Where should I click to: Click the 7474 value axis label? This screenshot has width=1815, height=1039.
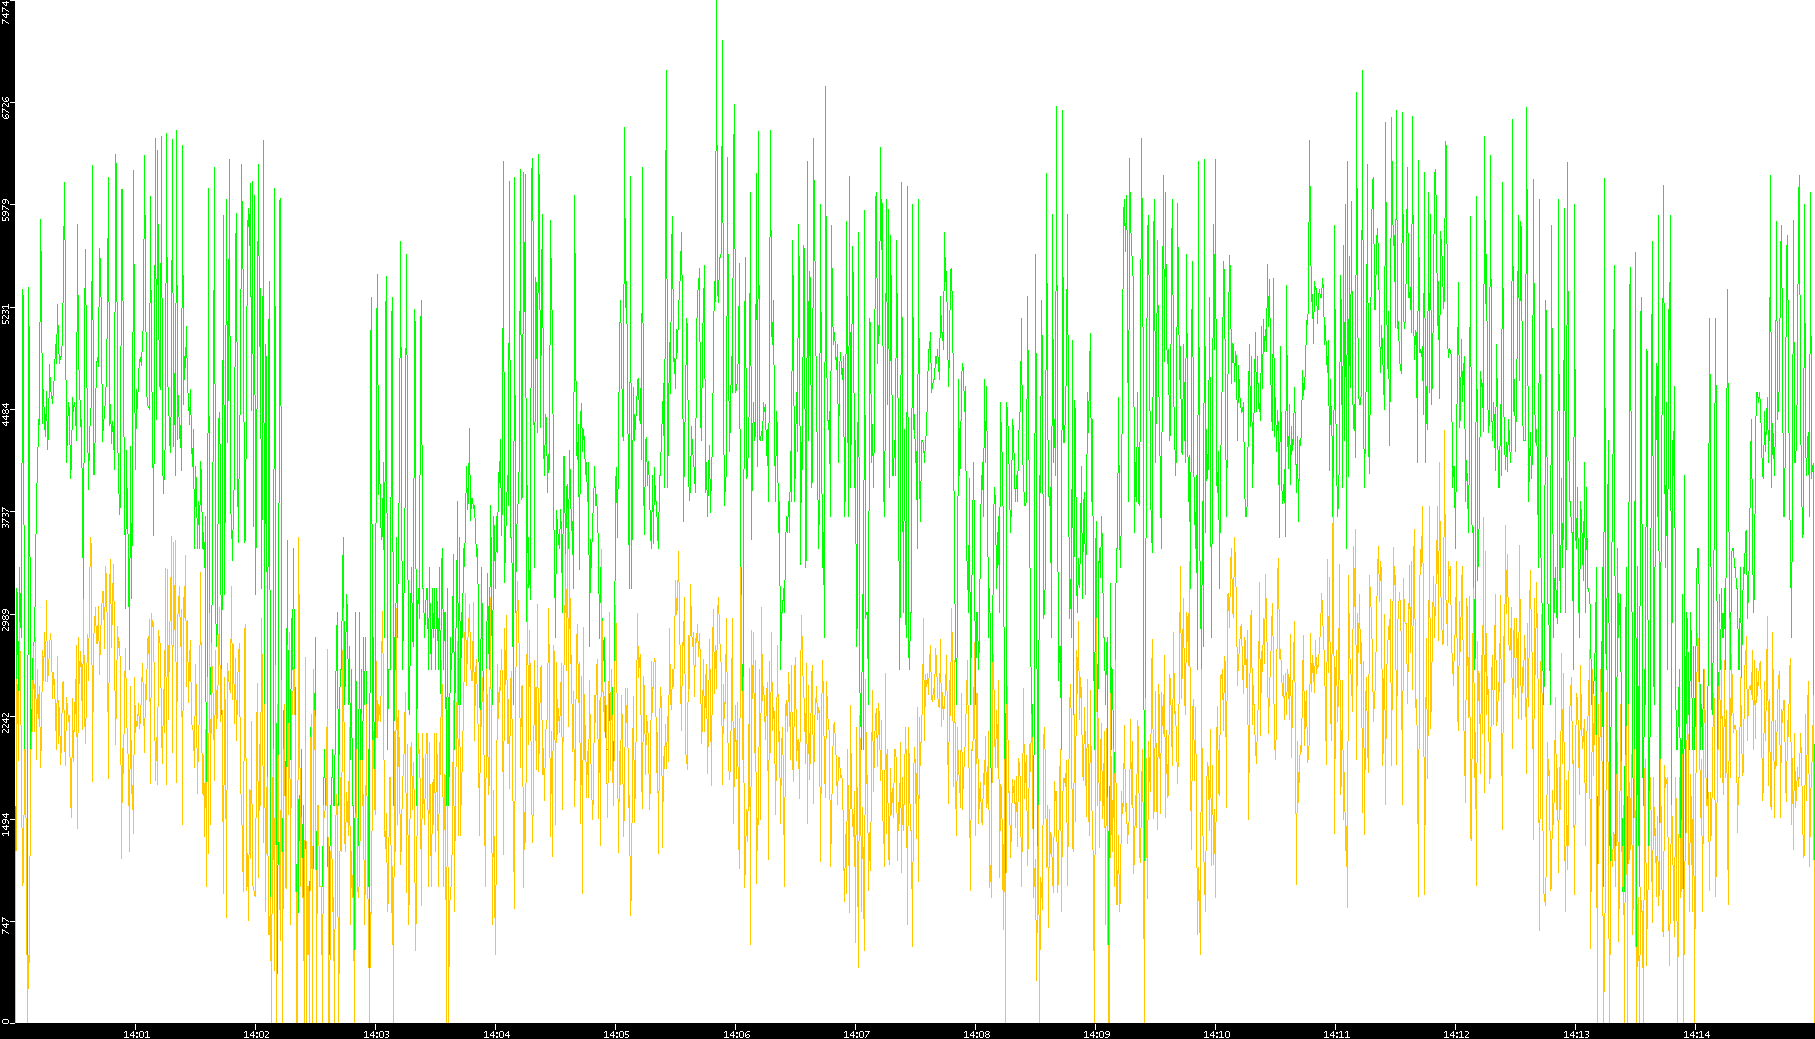[7, 12]
